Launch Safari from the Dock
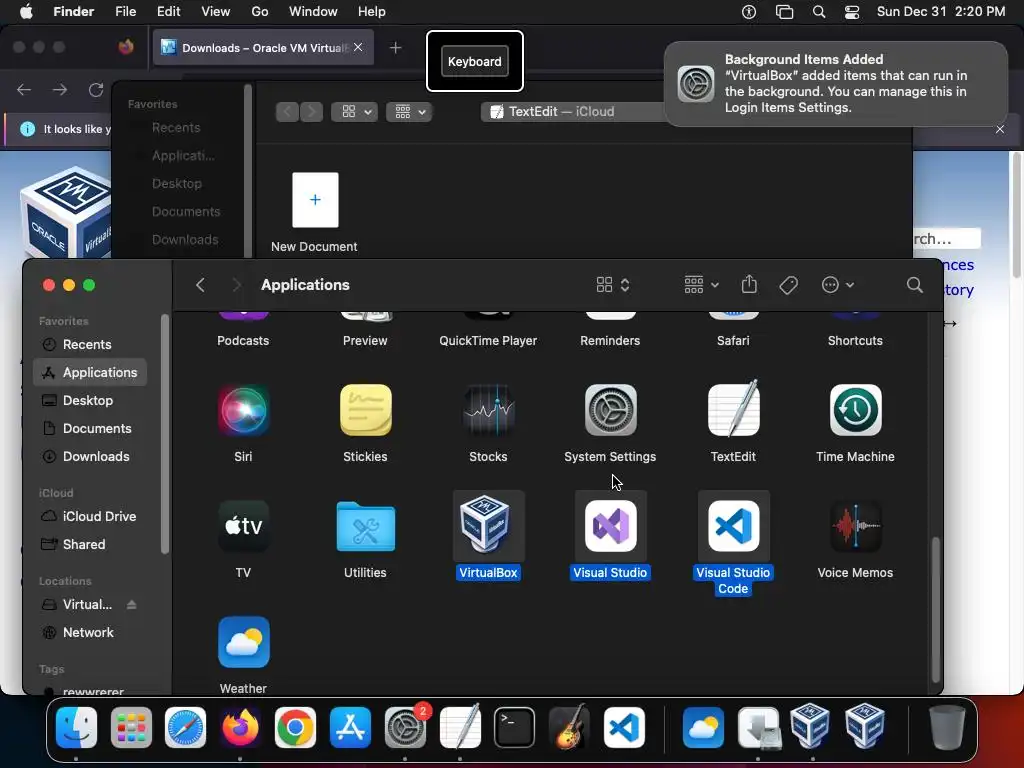The width and height of the screenshot is (1024, 768). pyautogui.click(x=185, y=727)
